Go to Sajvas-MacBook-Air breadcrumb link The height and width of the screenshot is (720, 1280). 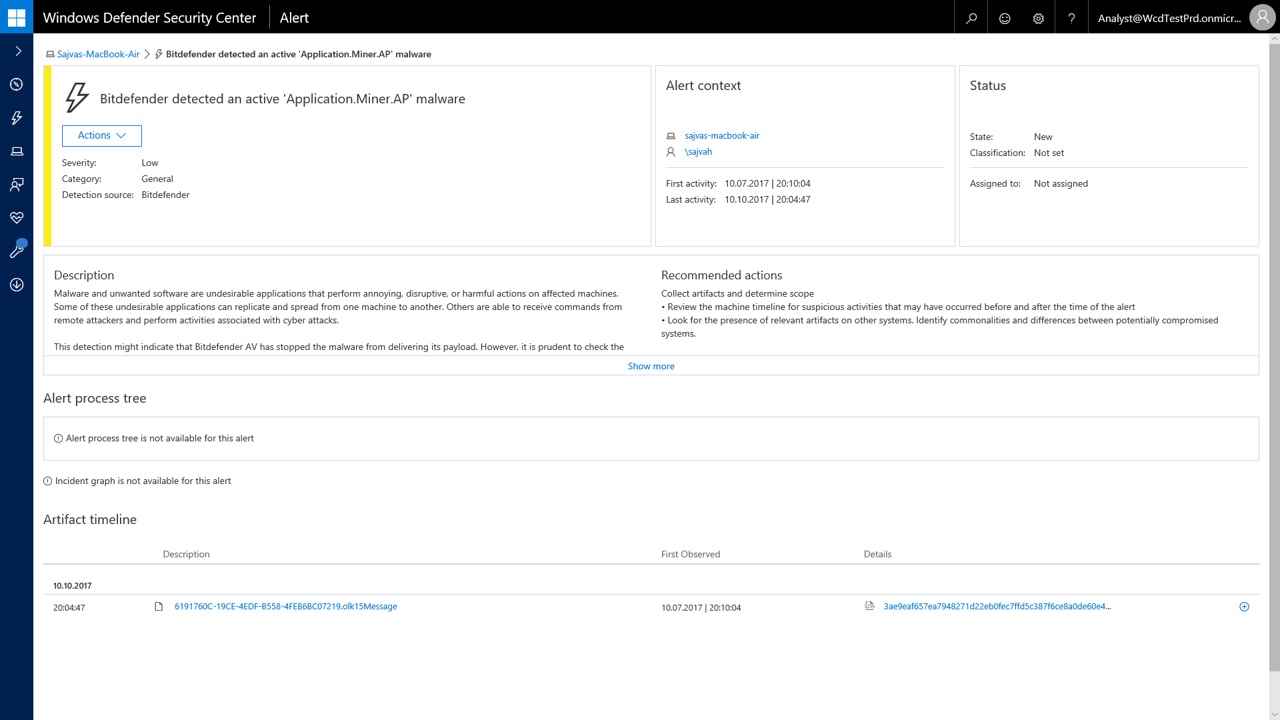98,54
